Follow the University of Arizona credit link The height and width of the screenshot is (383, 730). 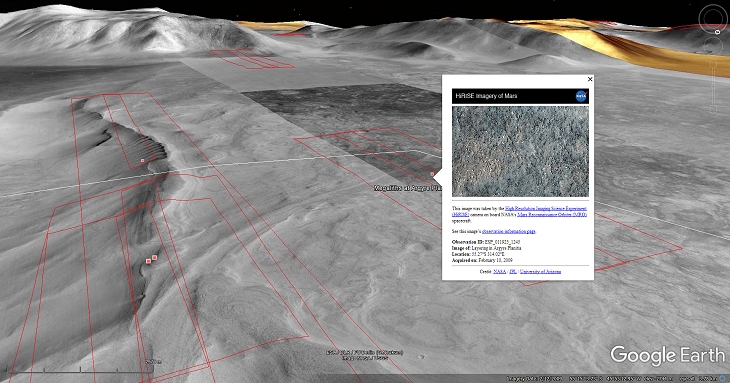(x=540, y=271)
